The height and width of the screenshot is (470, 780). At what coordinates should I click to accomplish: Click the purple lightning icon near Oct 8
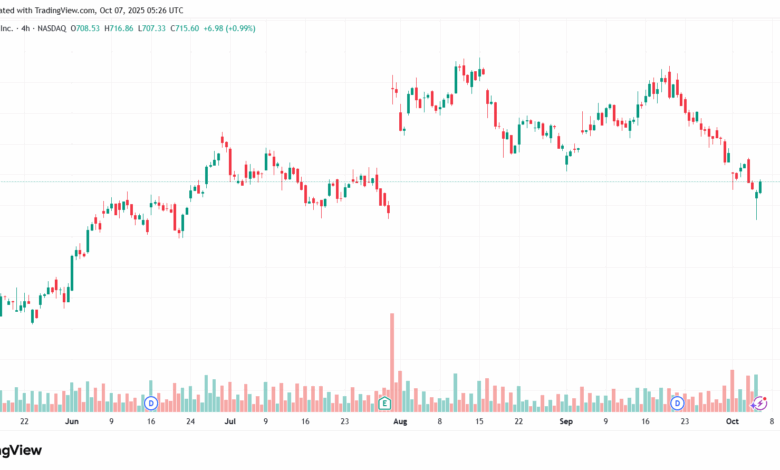point(761,402)
